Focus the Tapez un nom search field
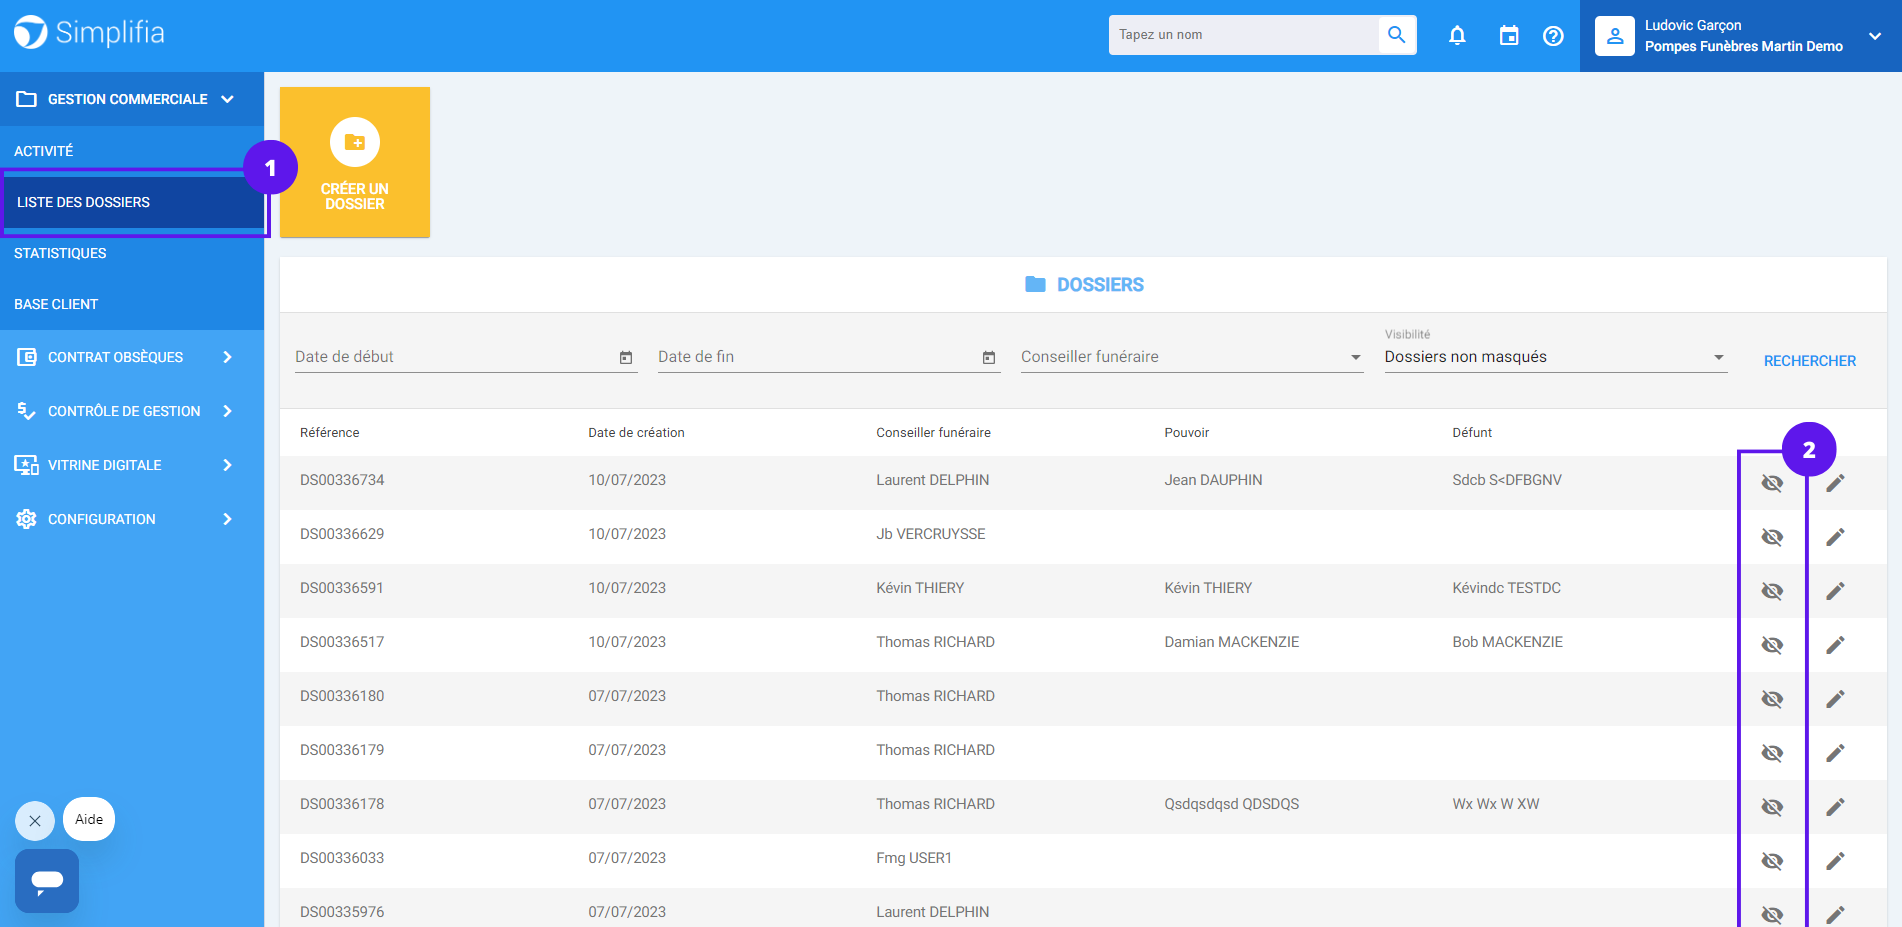 tap(1244, 35)
